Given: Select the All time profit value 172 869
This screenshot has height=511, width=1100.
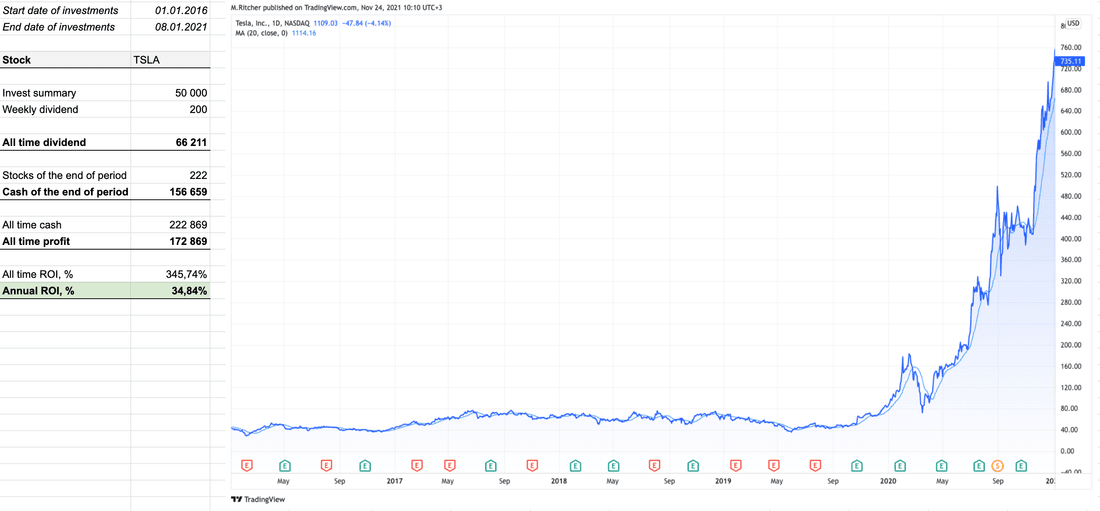Looking at the screenshot, I should 170,241.
